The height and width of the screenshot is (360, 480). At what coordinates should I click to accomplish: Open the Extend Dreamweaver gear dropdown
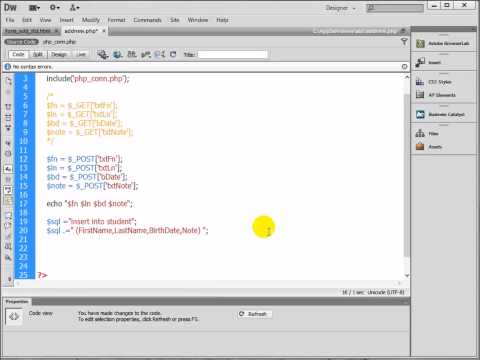coord(55,7)
